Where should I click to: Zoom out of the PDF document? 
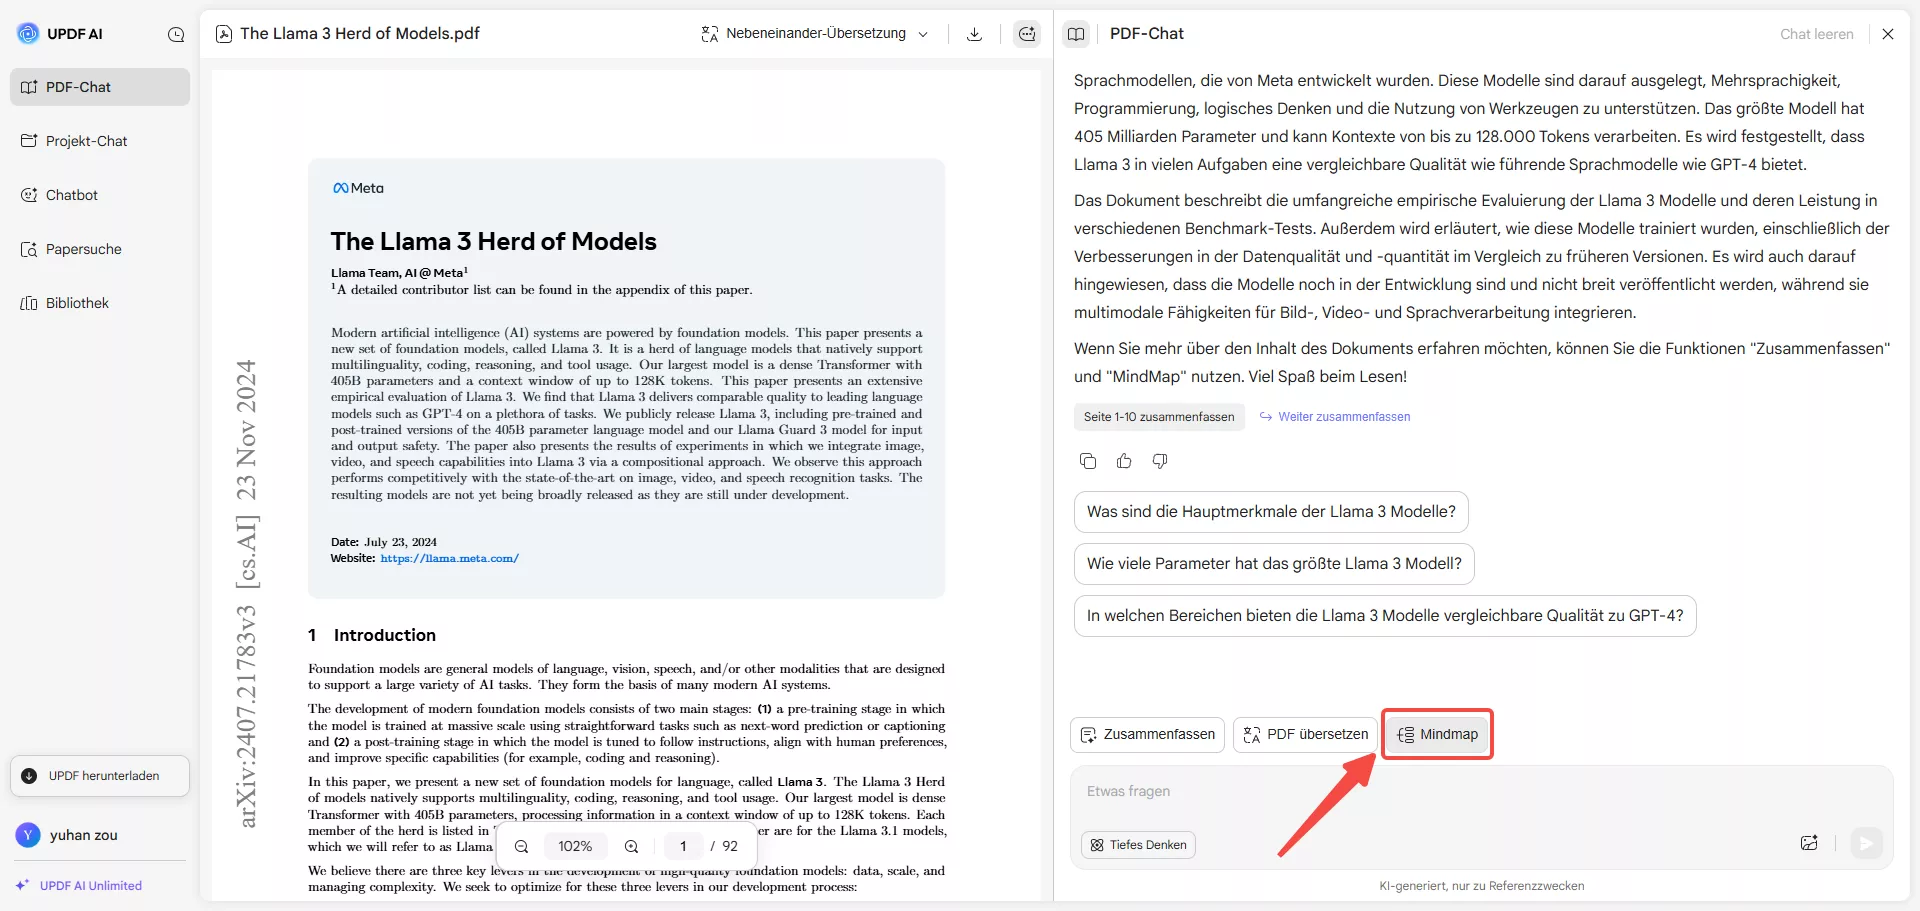(x=522, y=846)
